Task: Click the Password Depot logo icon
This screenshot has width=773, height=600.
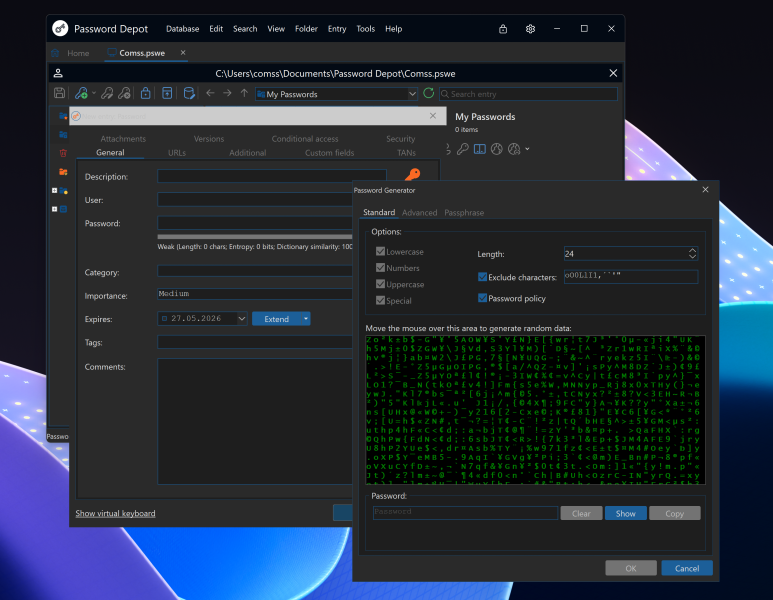Action: coord(60,29)
